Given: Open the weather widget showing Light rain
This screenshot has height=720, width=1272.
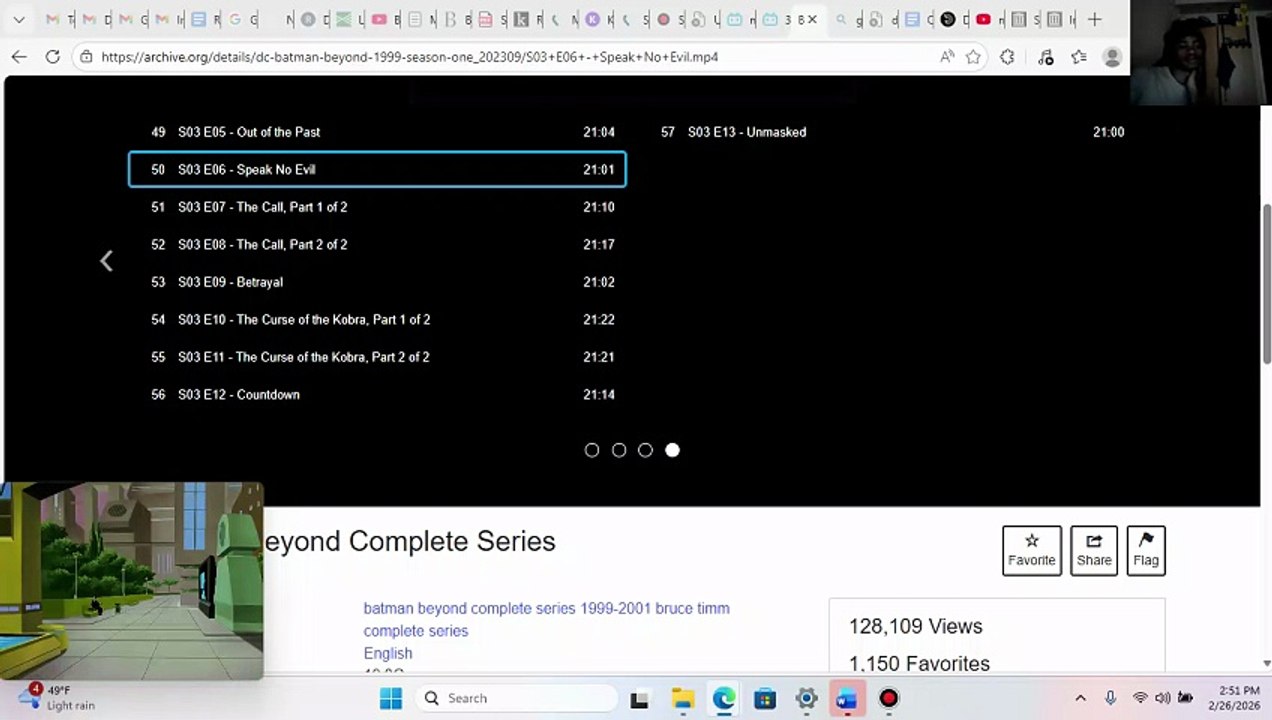Looking at the screenshot, I should [58, 698].
